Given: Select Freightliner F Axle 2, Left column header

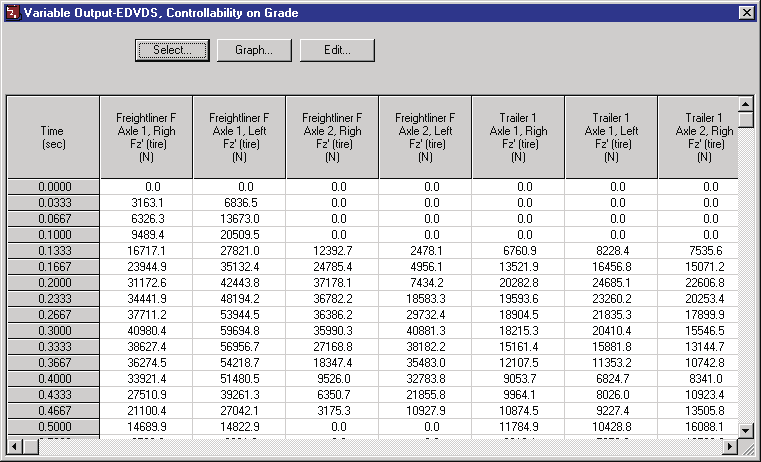Looking at the screenshot, I should [x=425, y=137].
